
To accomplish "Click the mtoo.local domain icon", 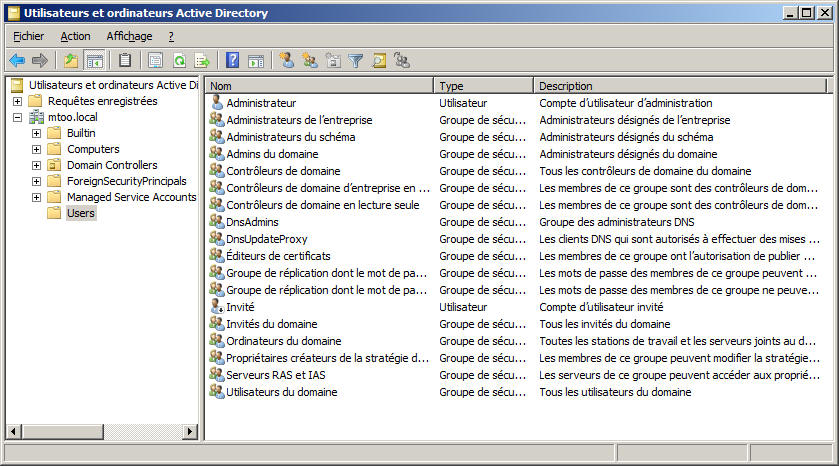I will pos(36,117).
